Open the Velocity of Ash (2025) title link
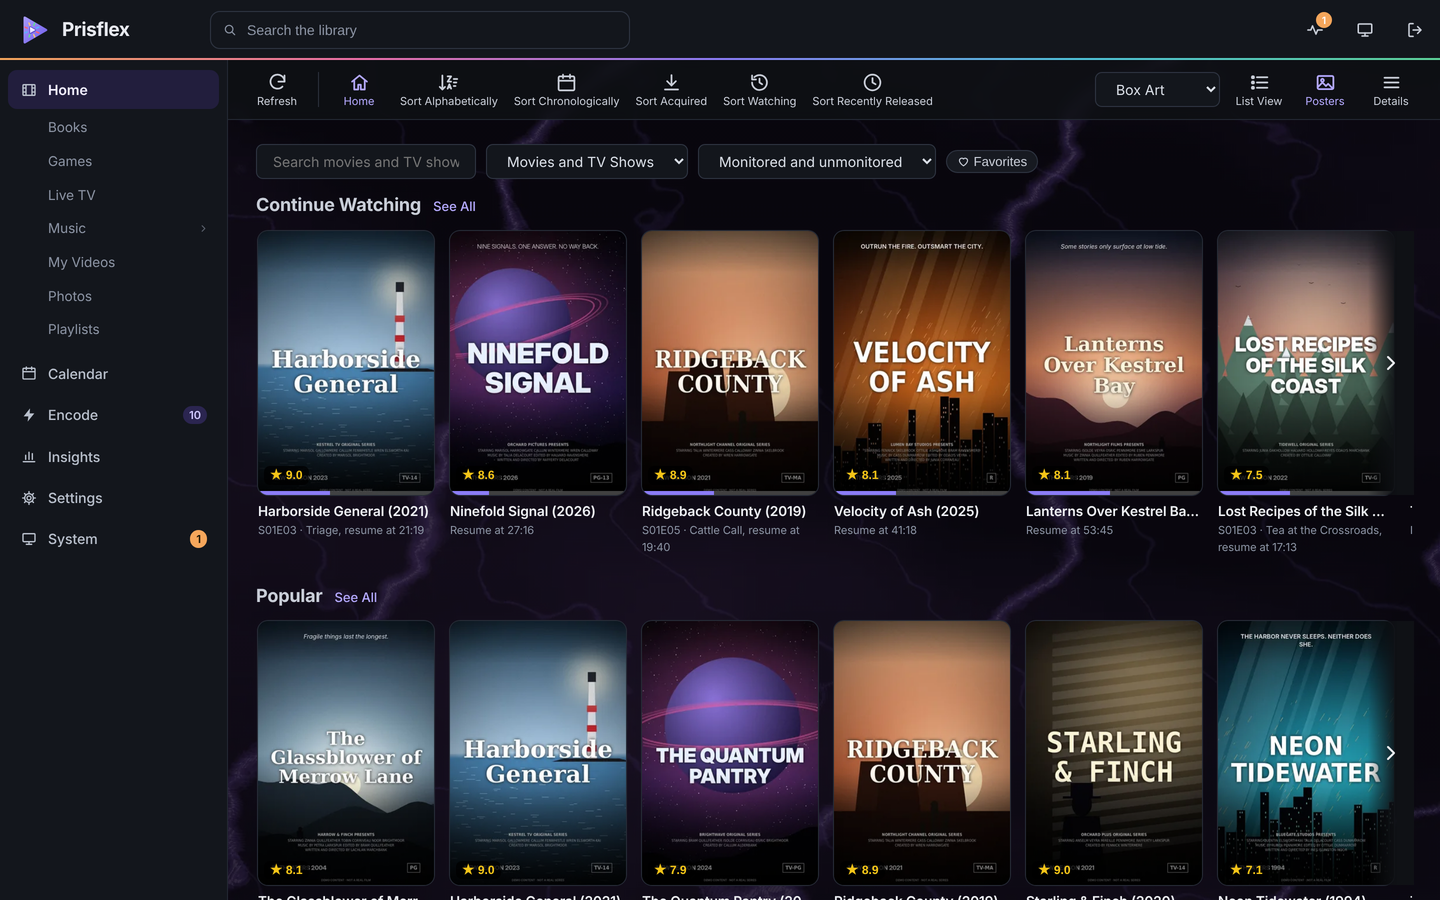 pyautogui.click(x=906, y=511)
